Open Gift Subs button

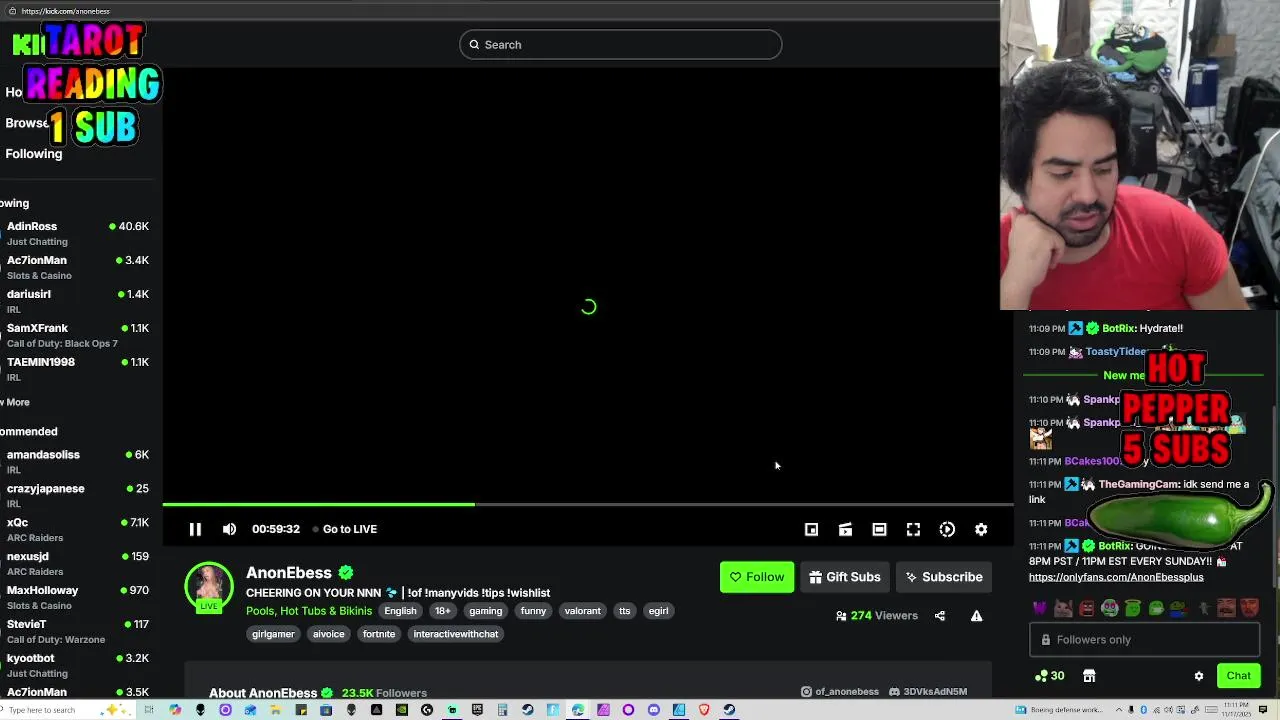tap(845, 577)
